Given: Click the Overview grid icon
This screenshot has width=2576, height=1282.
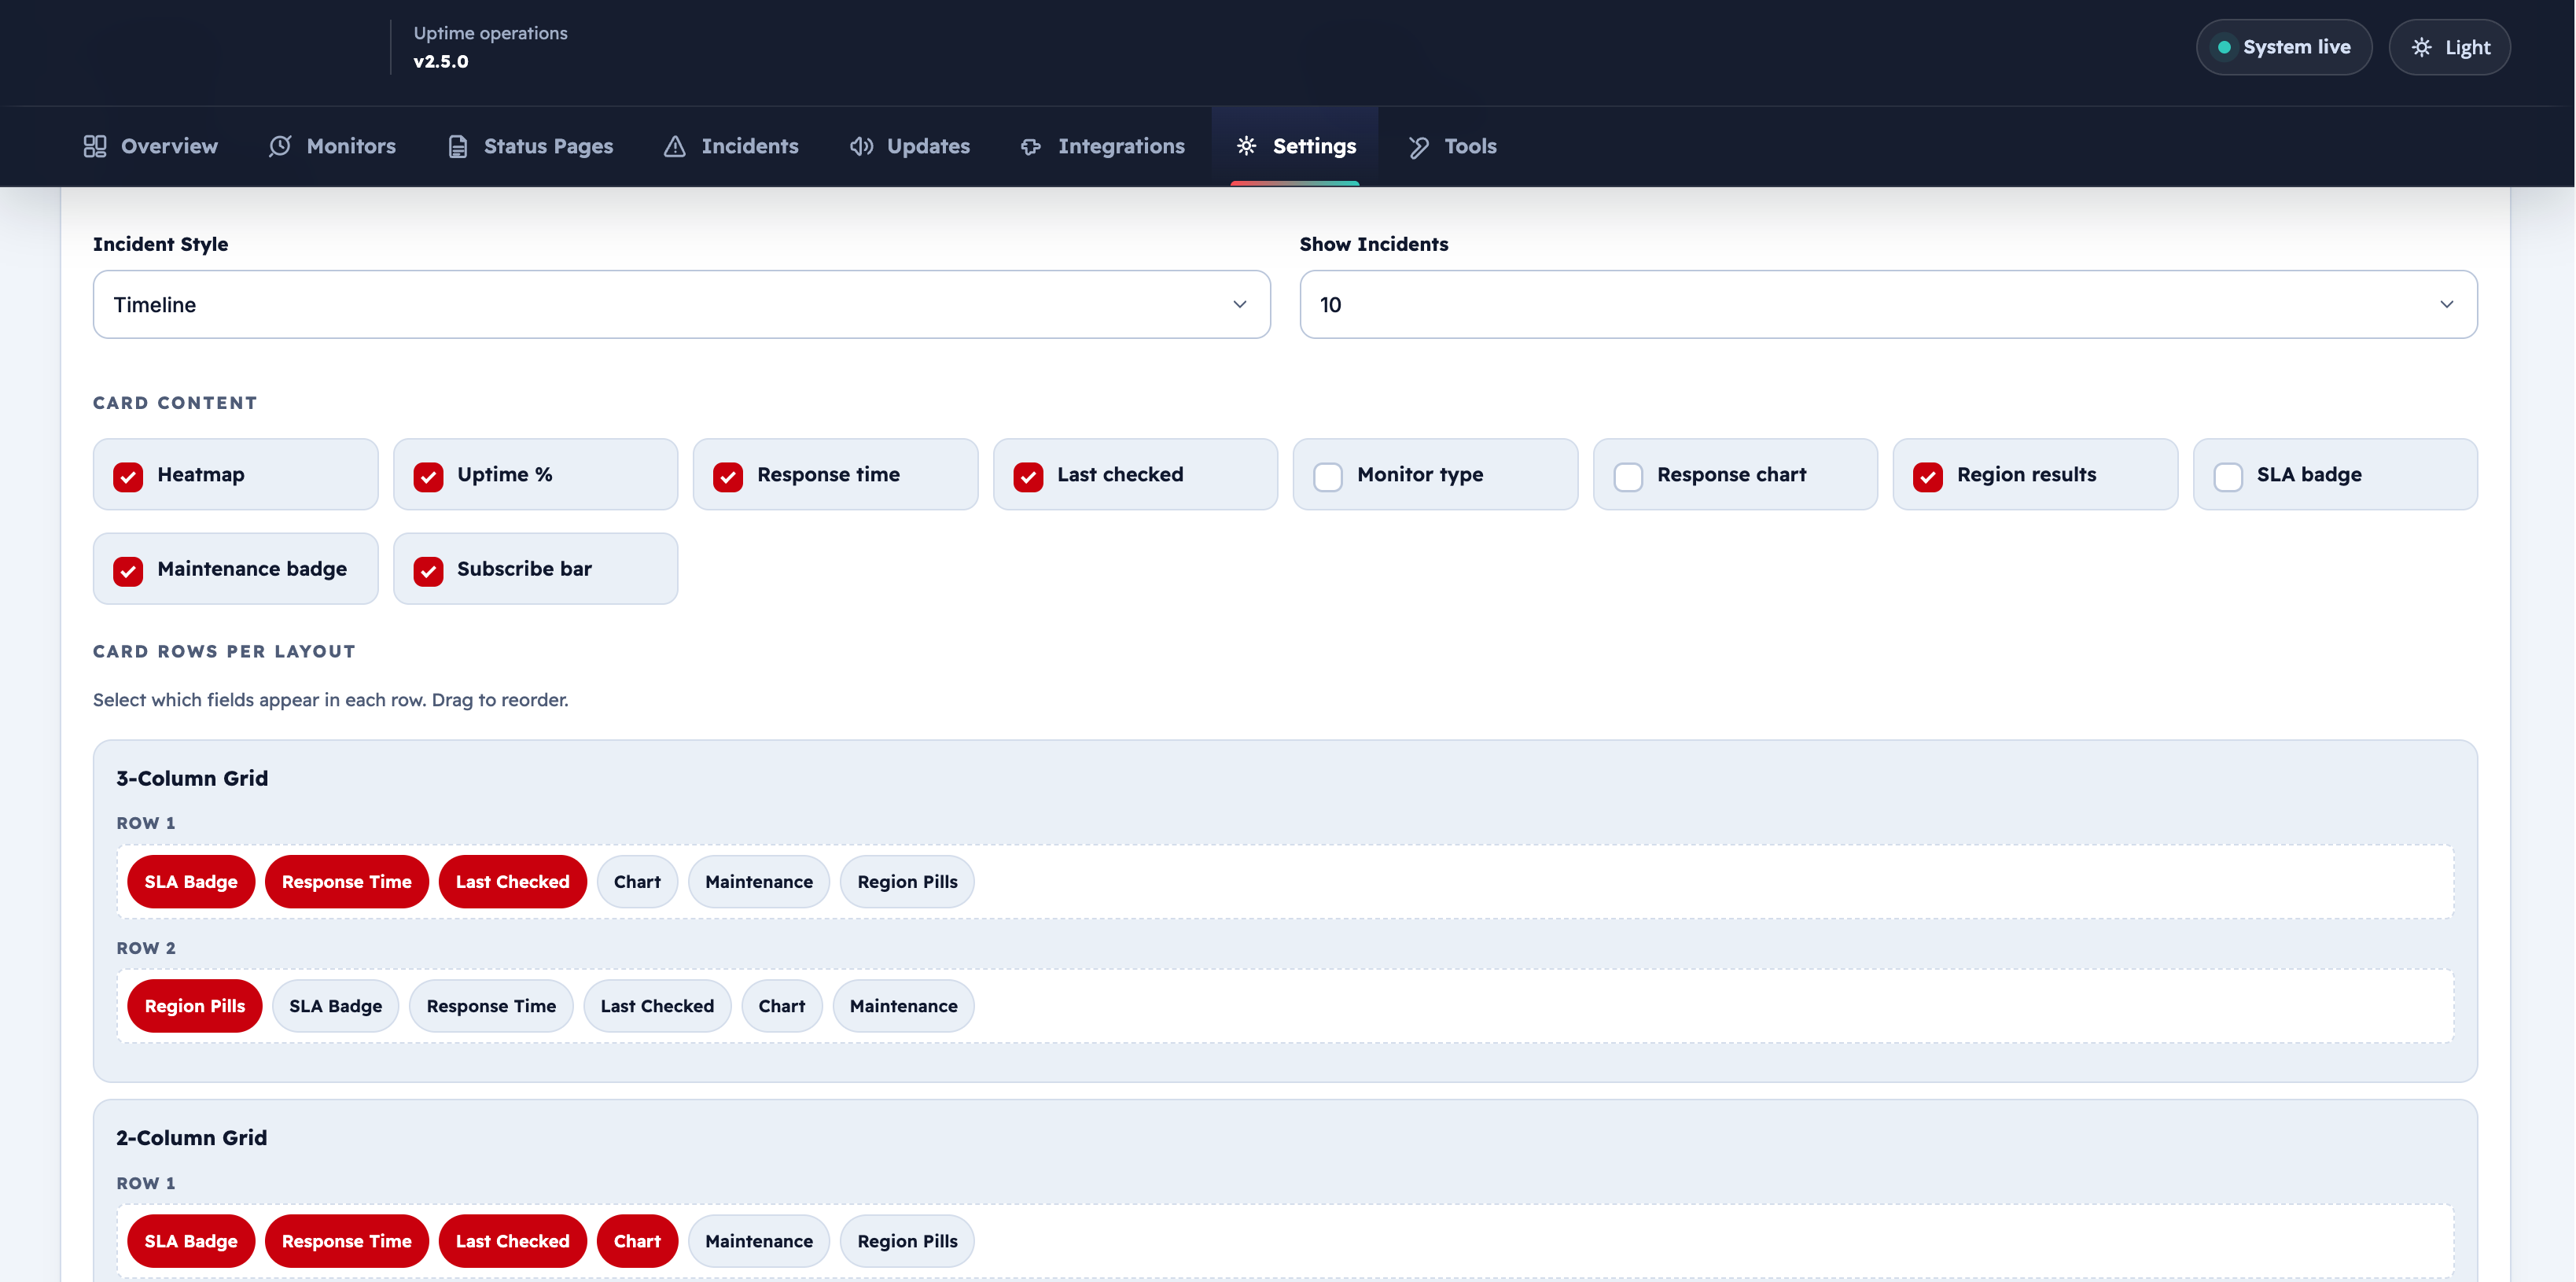Looking at the screenshot, I should point(95,146).
